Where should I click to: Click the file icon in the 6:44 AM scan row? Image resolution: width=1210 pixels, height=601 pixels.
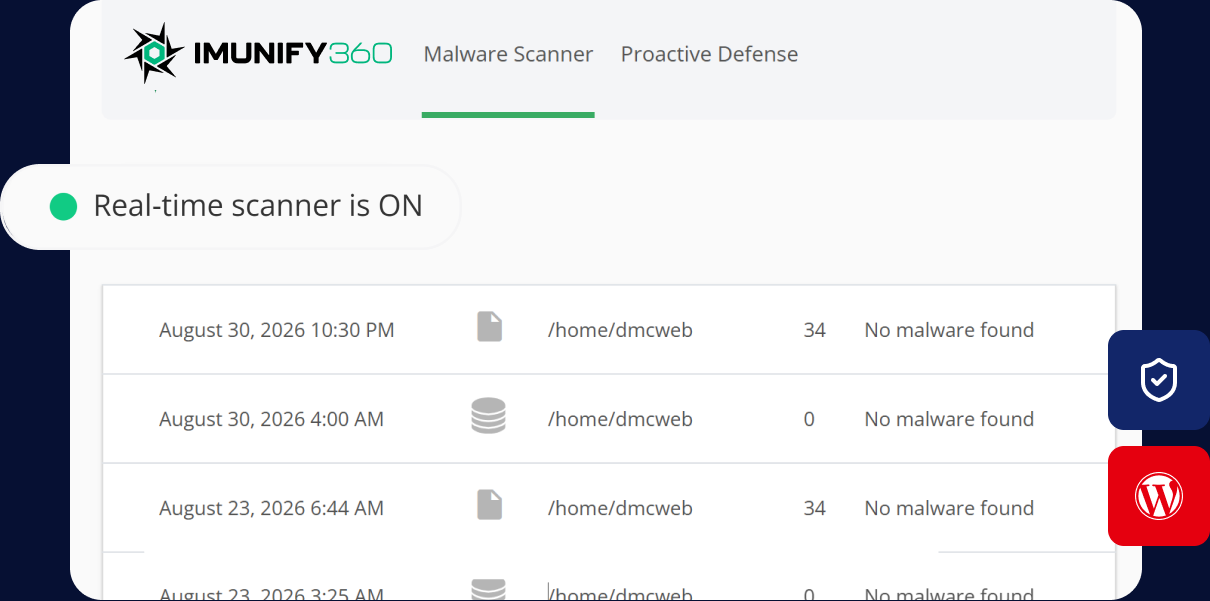(489, 505)
